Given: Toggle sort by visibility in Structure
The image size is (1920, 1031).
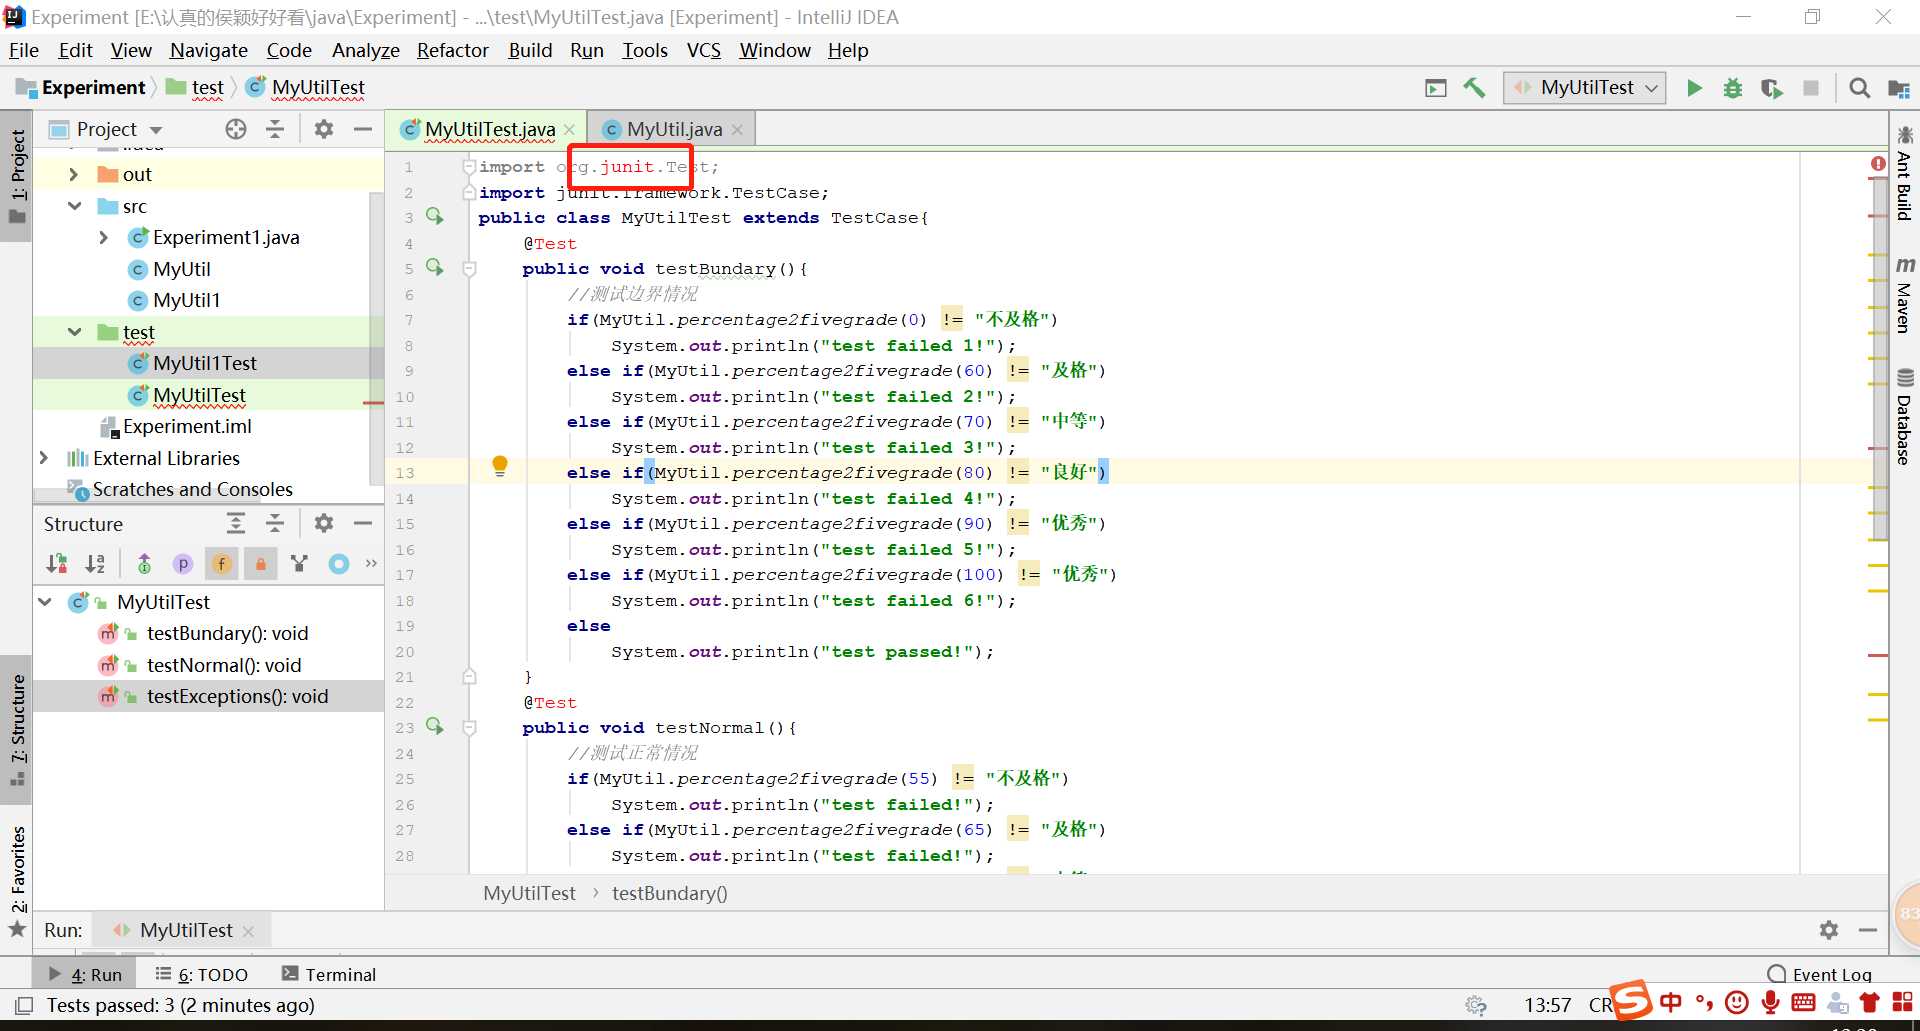Looking at the screenshot, I should [x=57, y=564].
